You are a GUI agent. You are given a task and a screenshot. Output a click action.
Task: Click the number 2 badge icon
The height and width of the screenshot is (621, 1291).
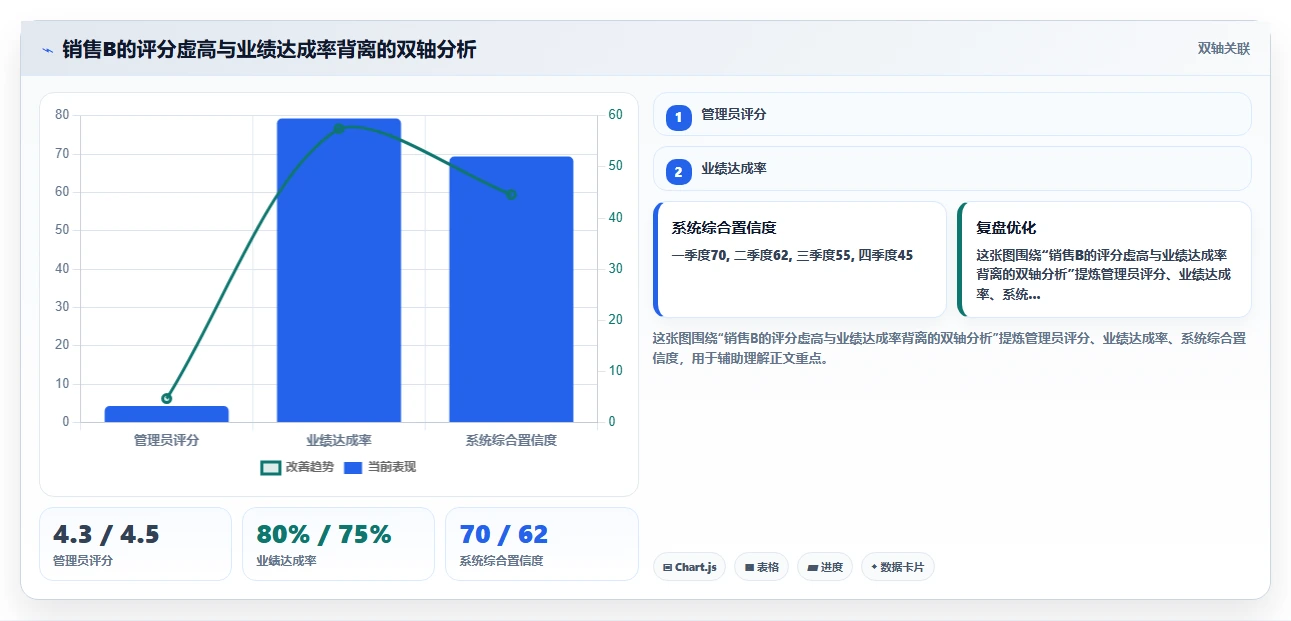(x=679, y=172)
